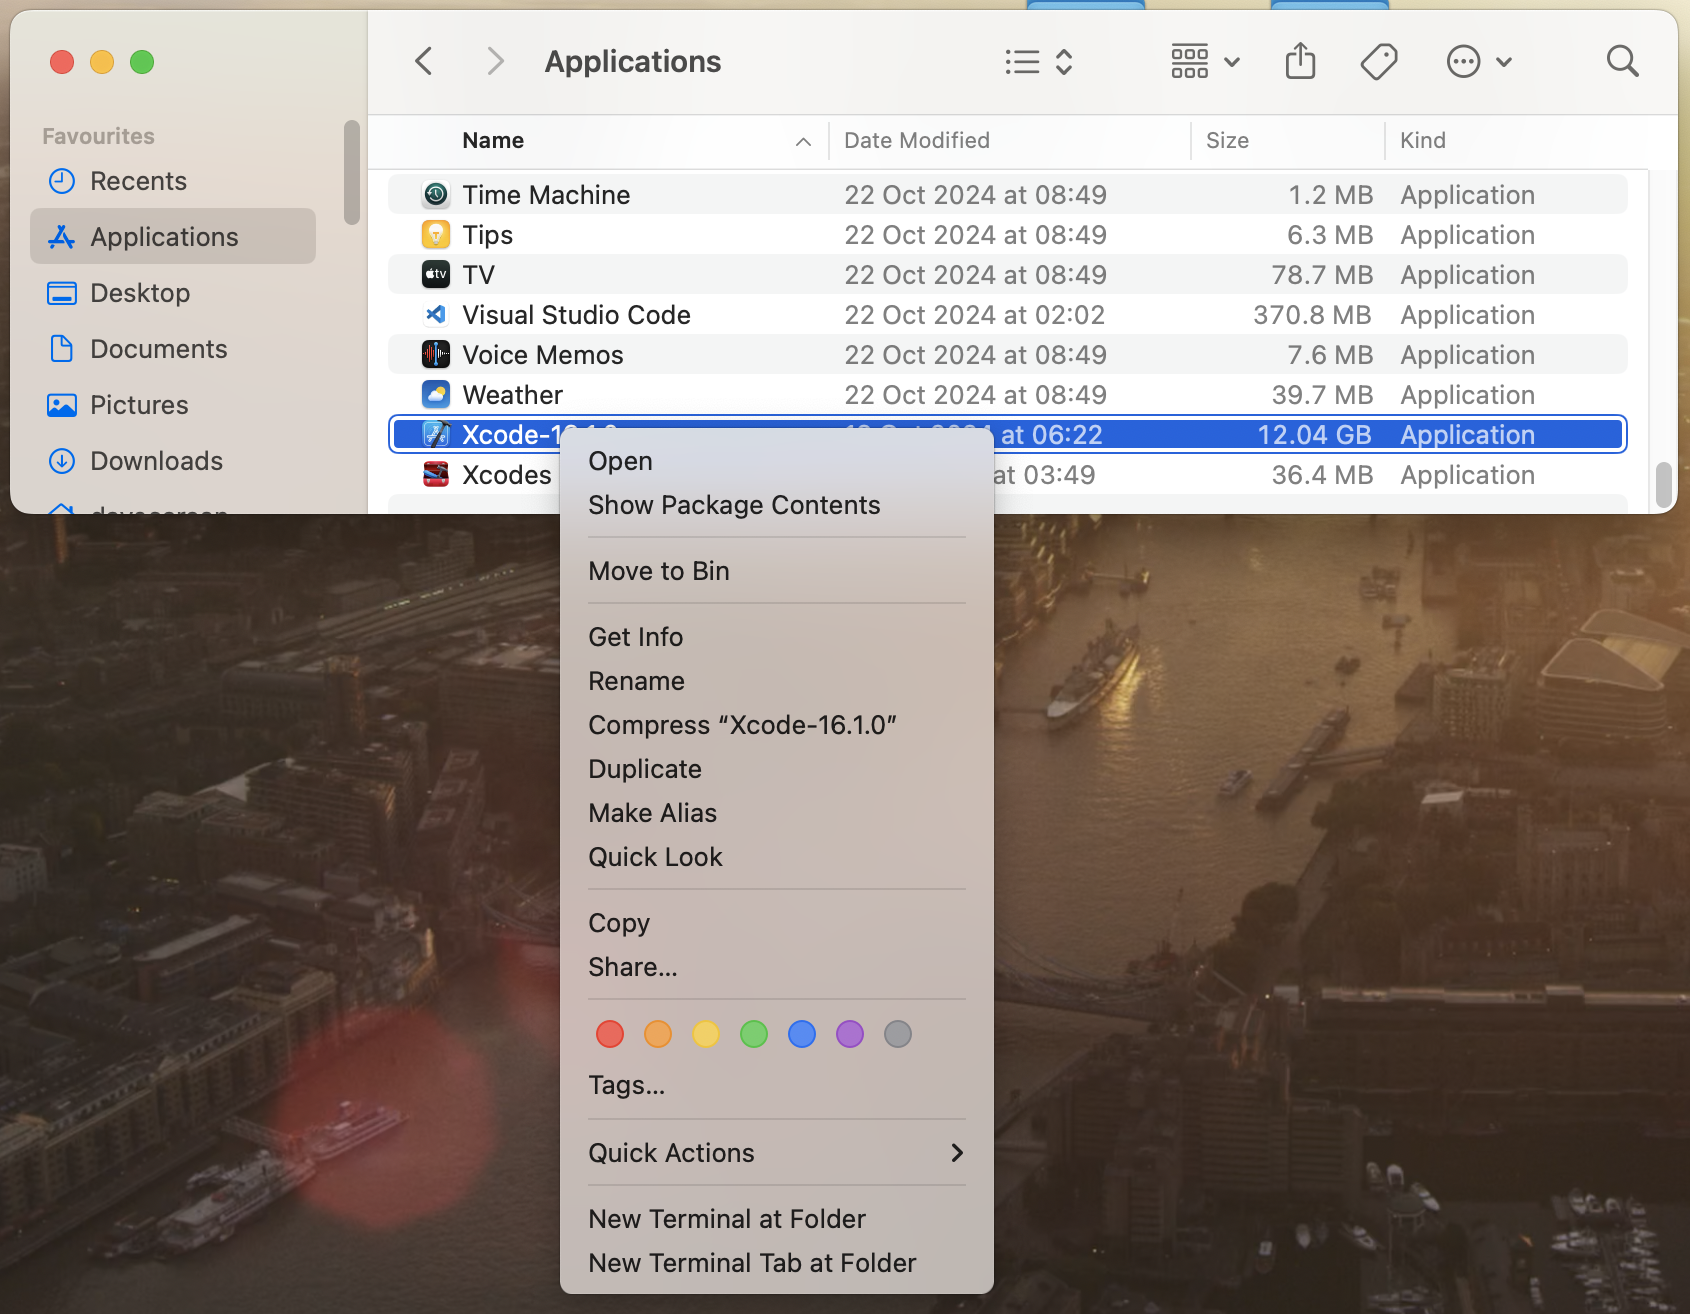This screenshot has height=1314, width=1690.
Task: Choose New Terminal Tab at Folder
Action: coord(777,1263)
